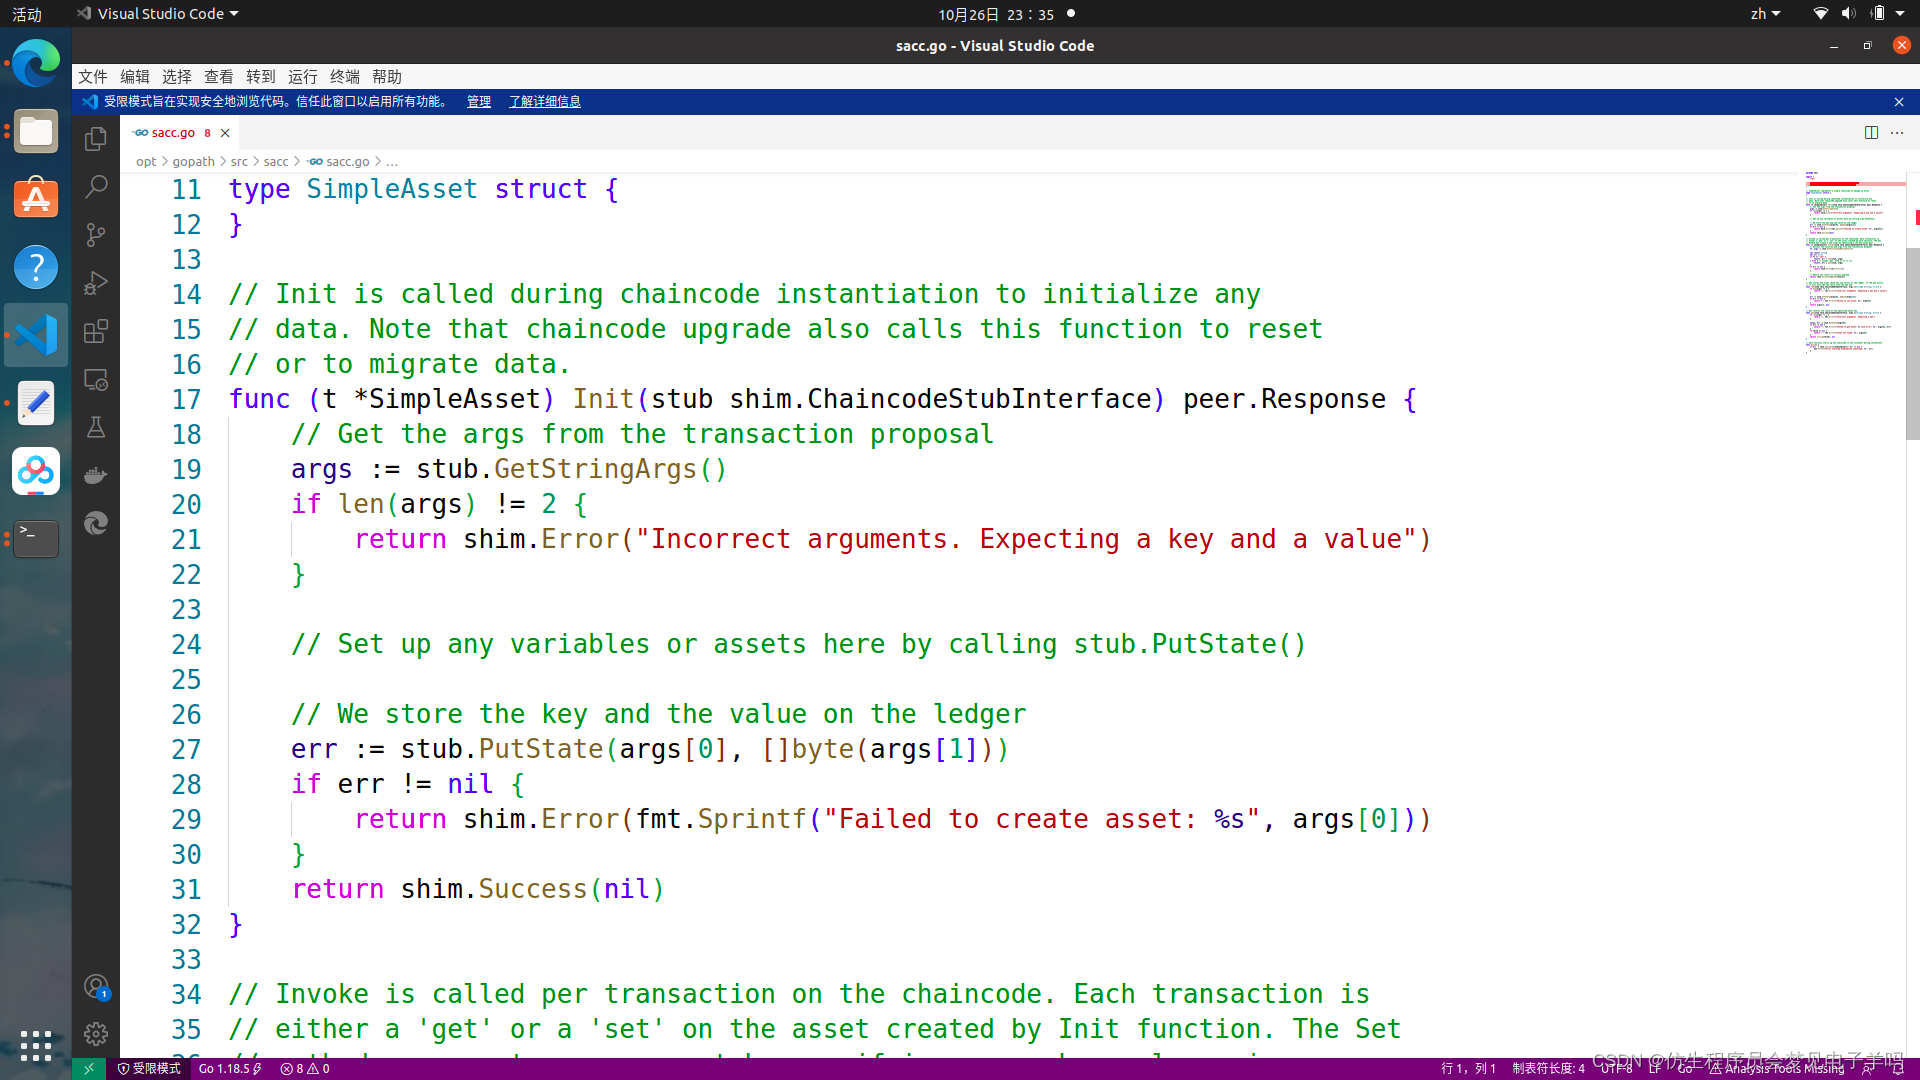The width and height of the screenshot is (1920, 1080).
Task: Open the 编辑 menu
Action: tap(135, 77)
